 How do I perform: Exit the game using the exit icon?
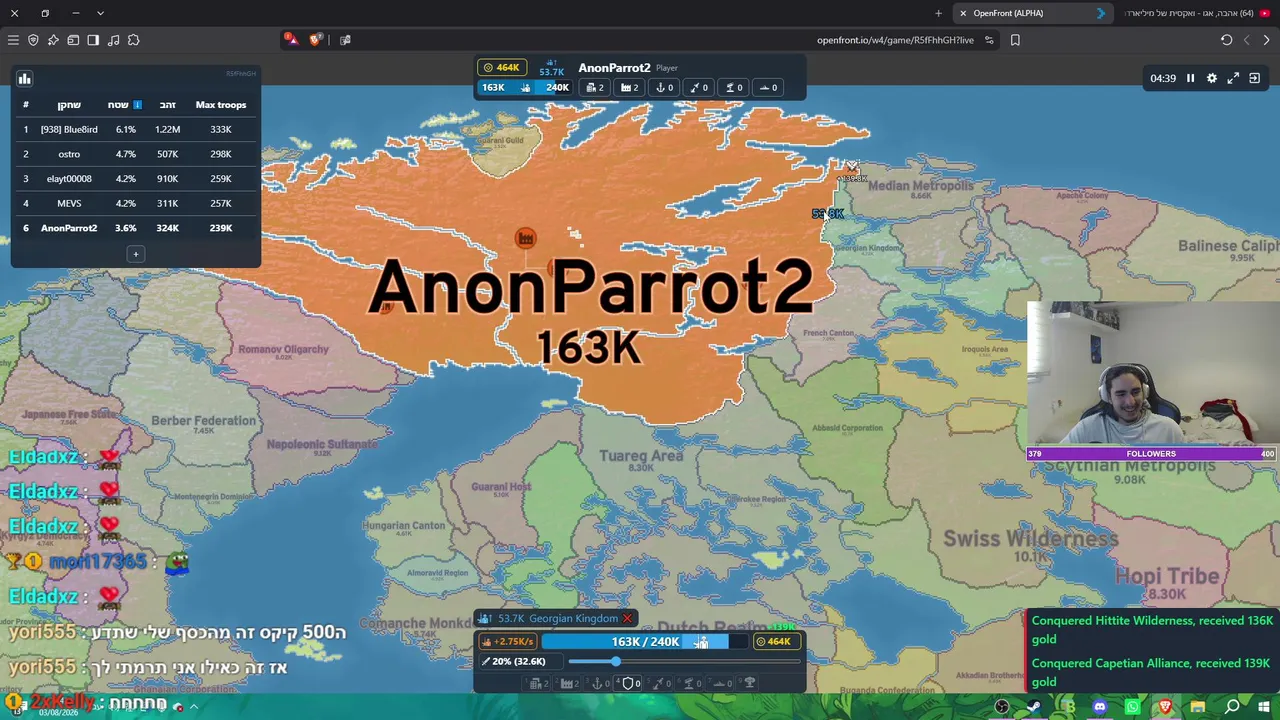1254,78
